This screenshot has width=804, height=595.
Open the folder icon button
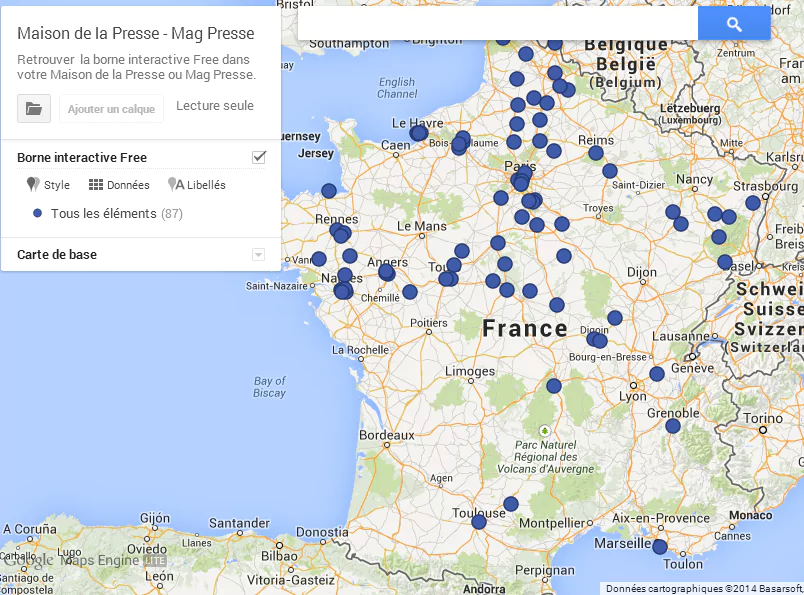[34, 108]
